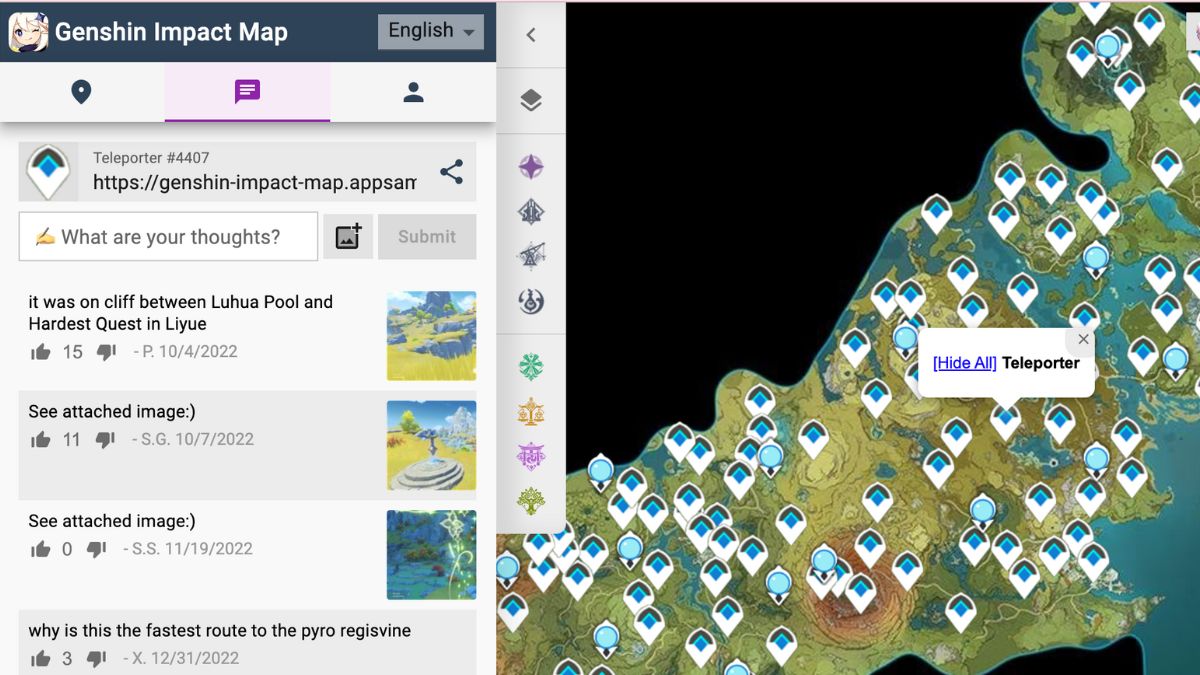Click the Hide All link
This screenshot has height=675, width=1200.
click(964, 363)
